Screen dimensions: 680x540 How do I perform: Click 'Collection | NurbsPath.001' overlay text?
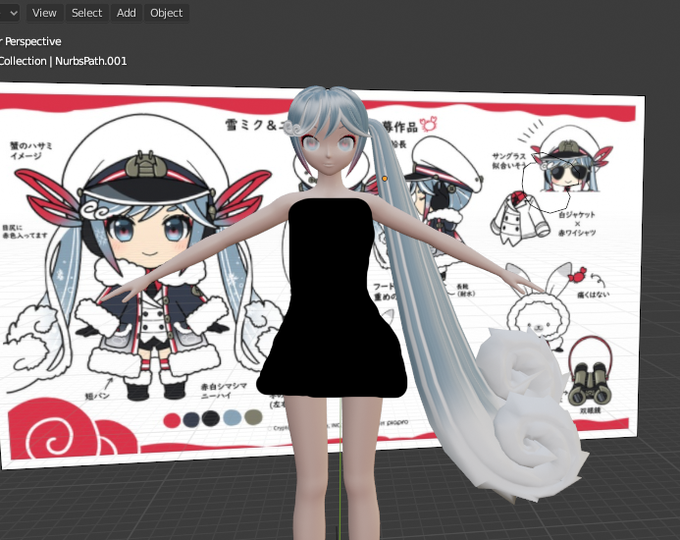coord(63,61)
